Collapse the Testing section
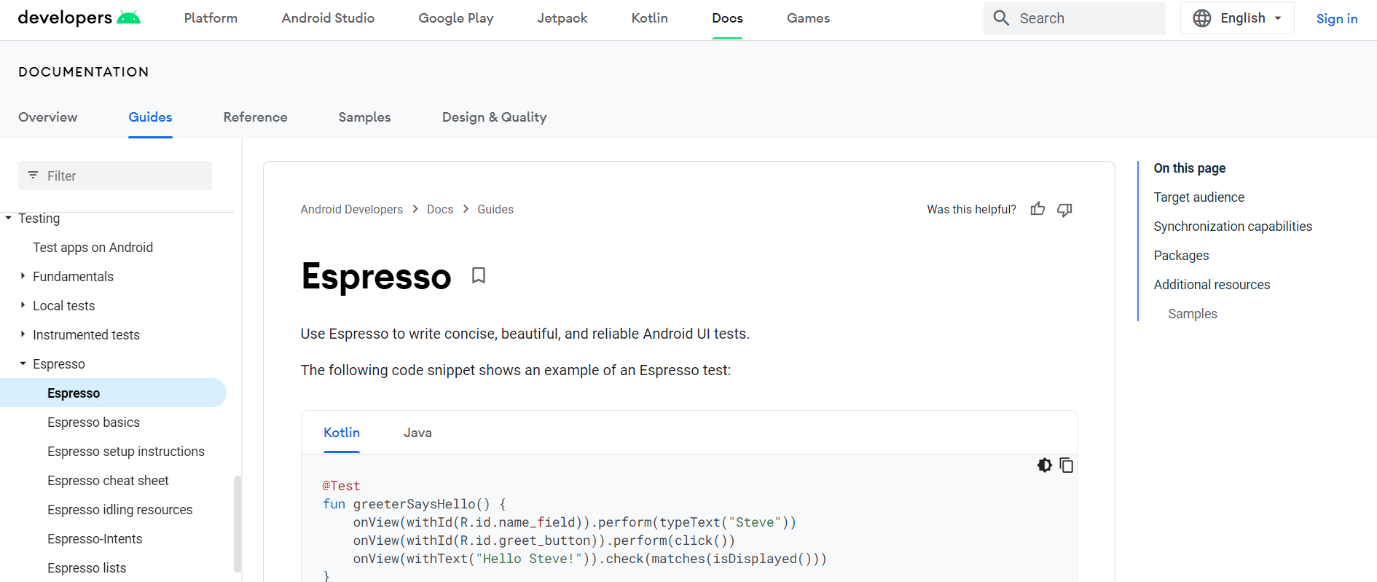Viewport: 1377px width, 582px height. [8, 218]
